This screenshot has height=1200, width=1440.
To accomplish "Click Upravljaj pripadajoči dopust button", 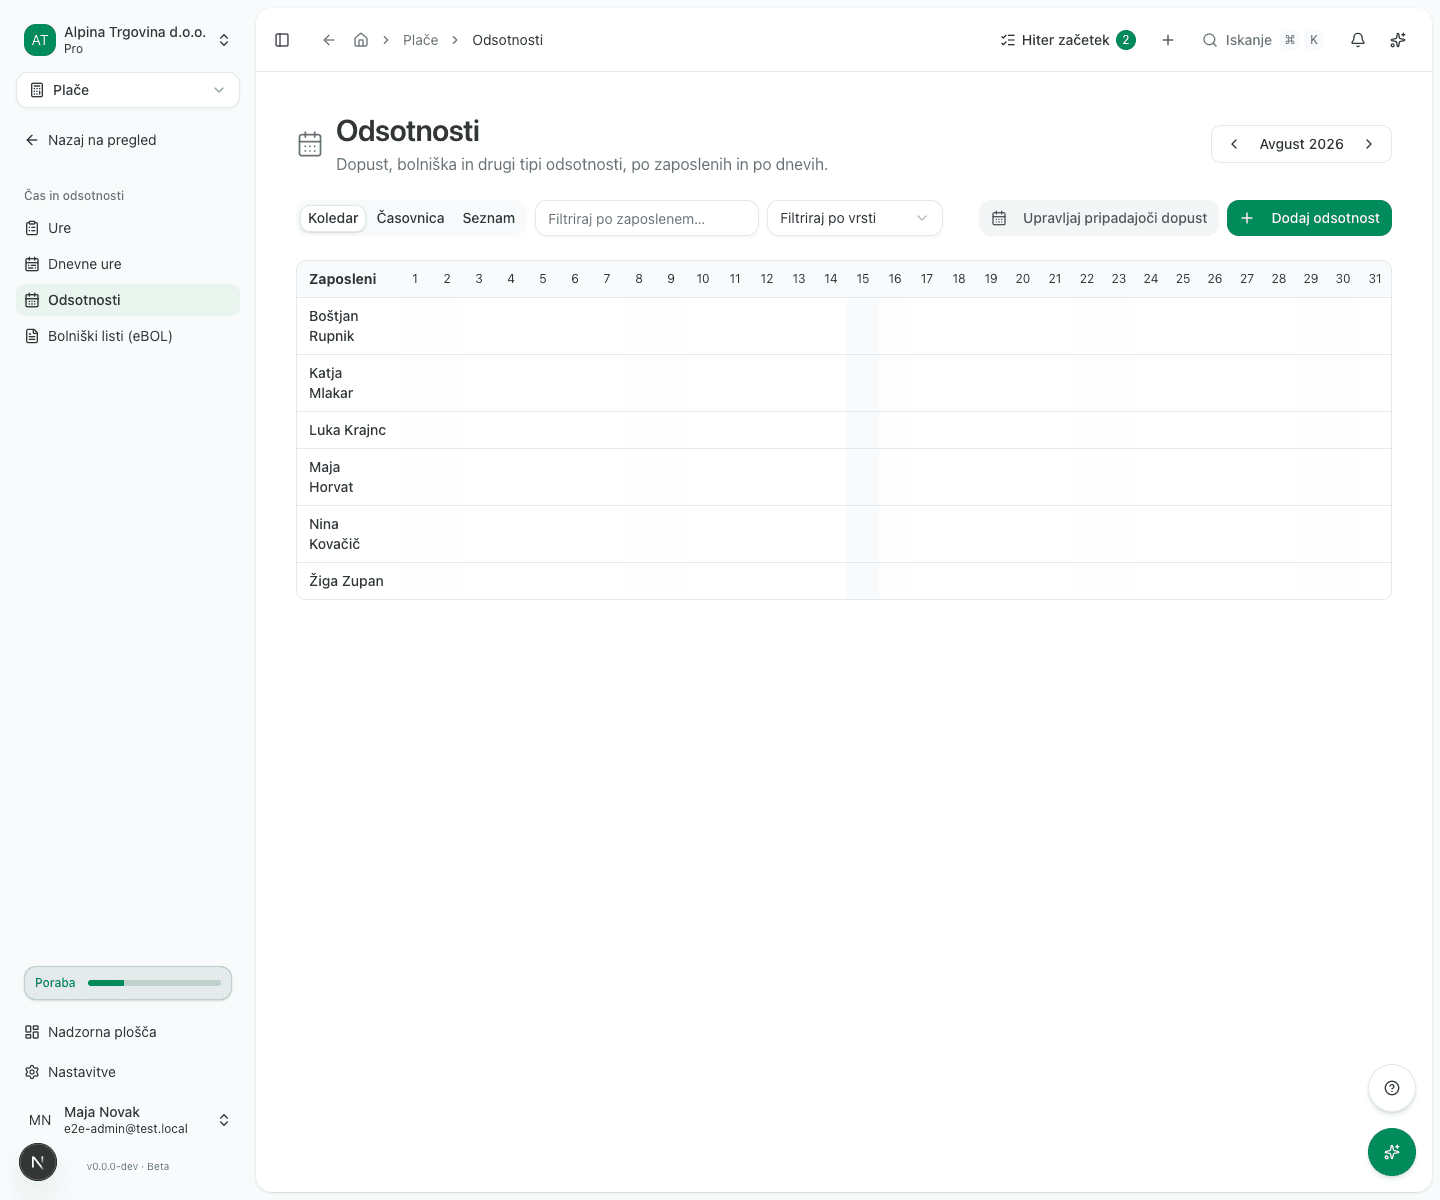I will (1099, 218).
